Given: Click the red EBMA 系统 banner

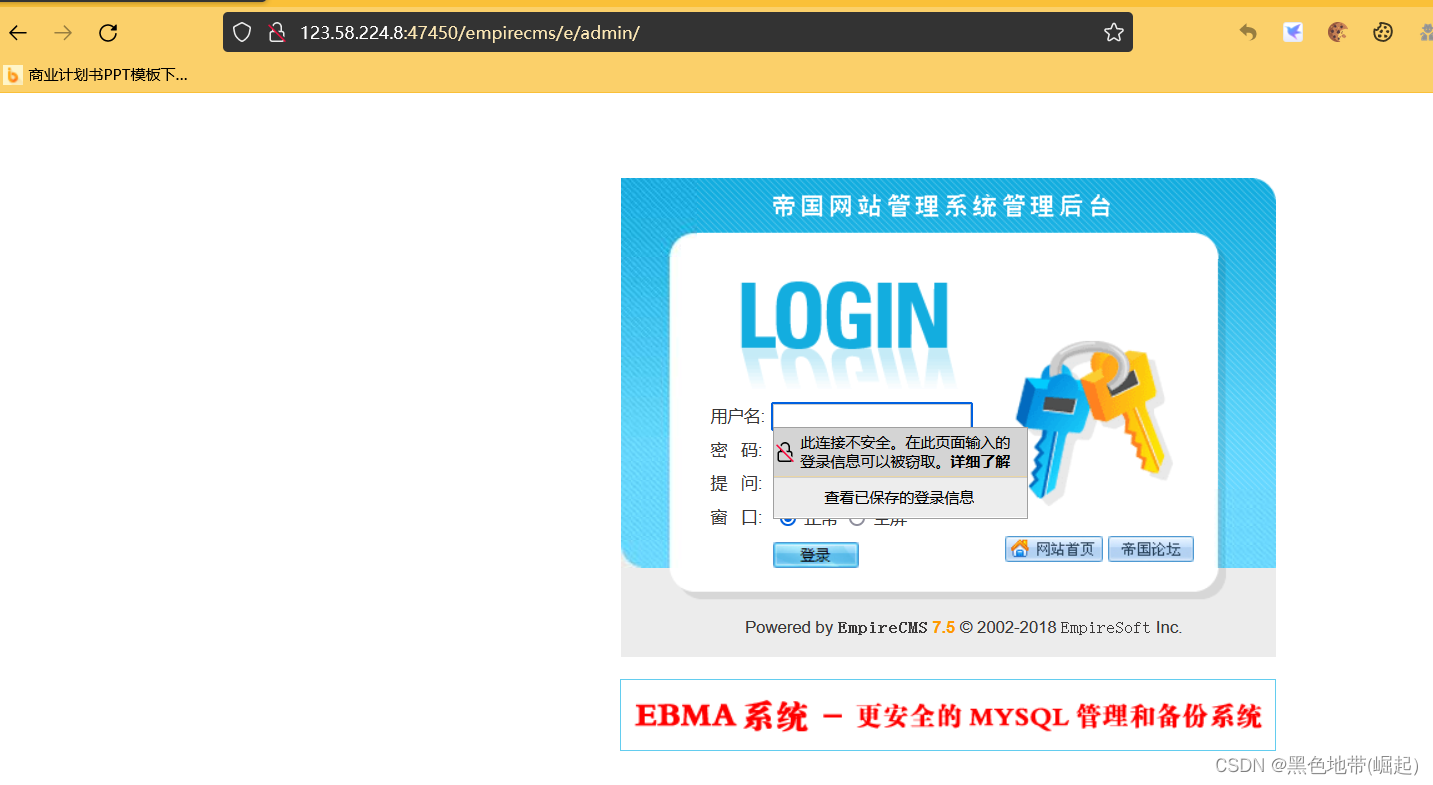Looking at the screenshot, I should 947,714.
